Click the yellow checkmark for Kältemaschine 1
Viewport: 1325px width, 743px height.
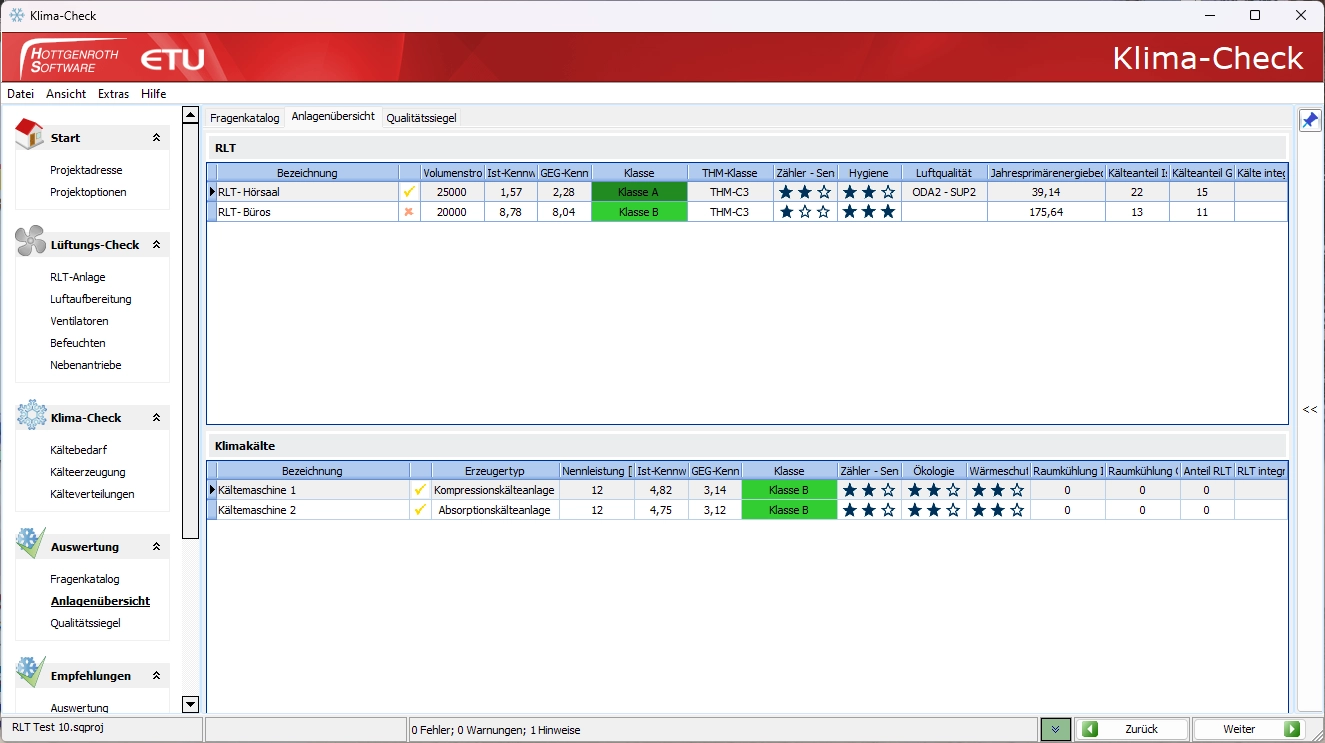(420, 490)
